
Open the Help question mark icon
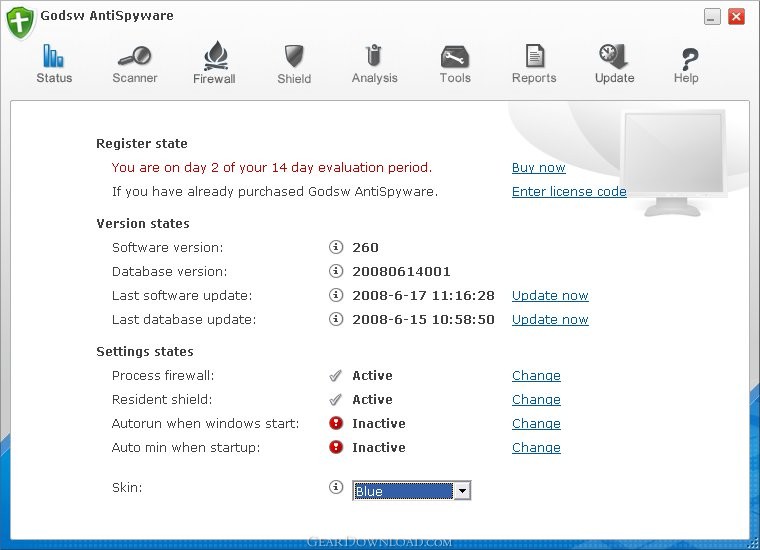point(689,59)
